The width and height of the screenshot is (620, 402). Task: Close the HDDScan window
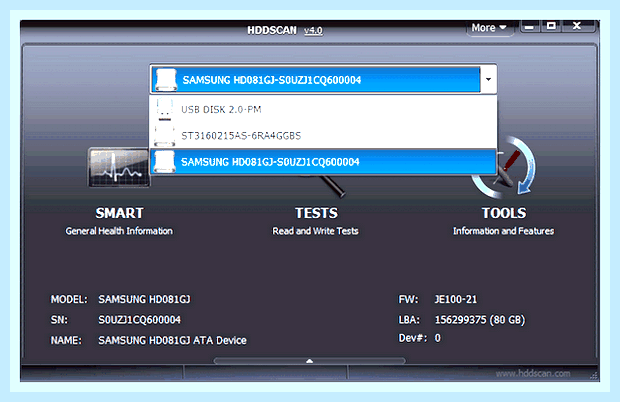coord(577,26)
